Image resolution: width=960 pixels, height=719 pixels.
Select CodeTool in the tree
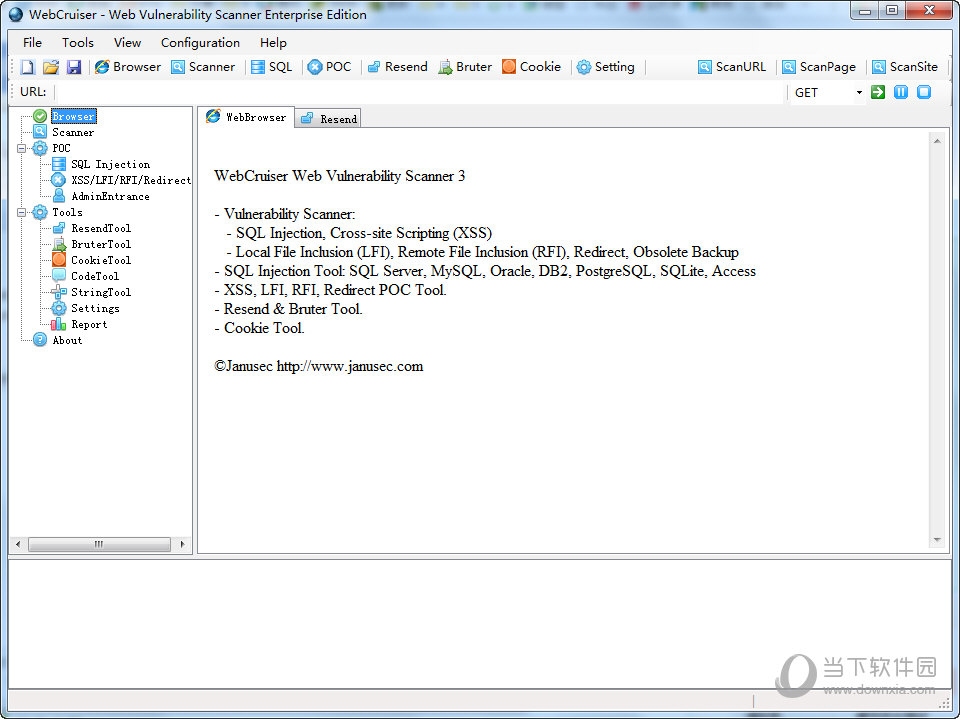coord(95,276)
